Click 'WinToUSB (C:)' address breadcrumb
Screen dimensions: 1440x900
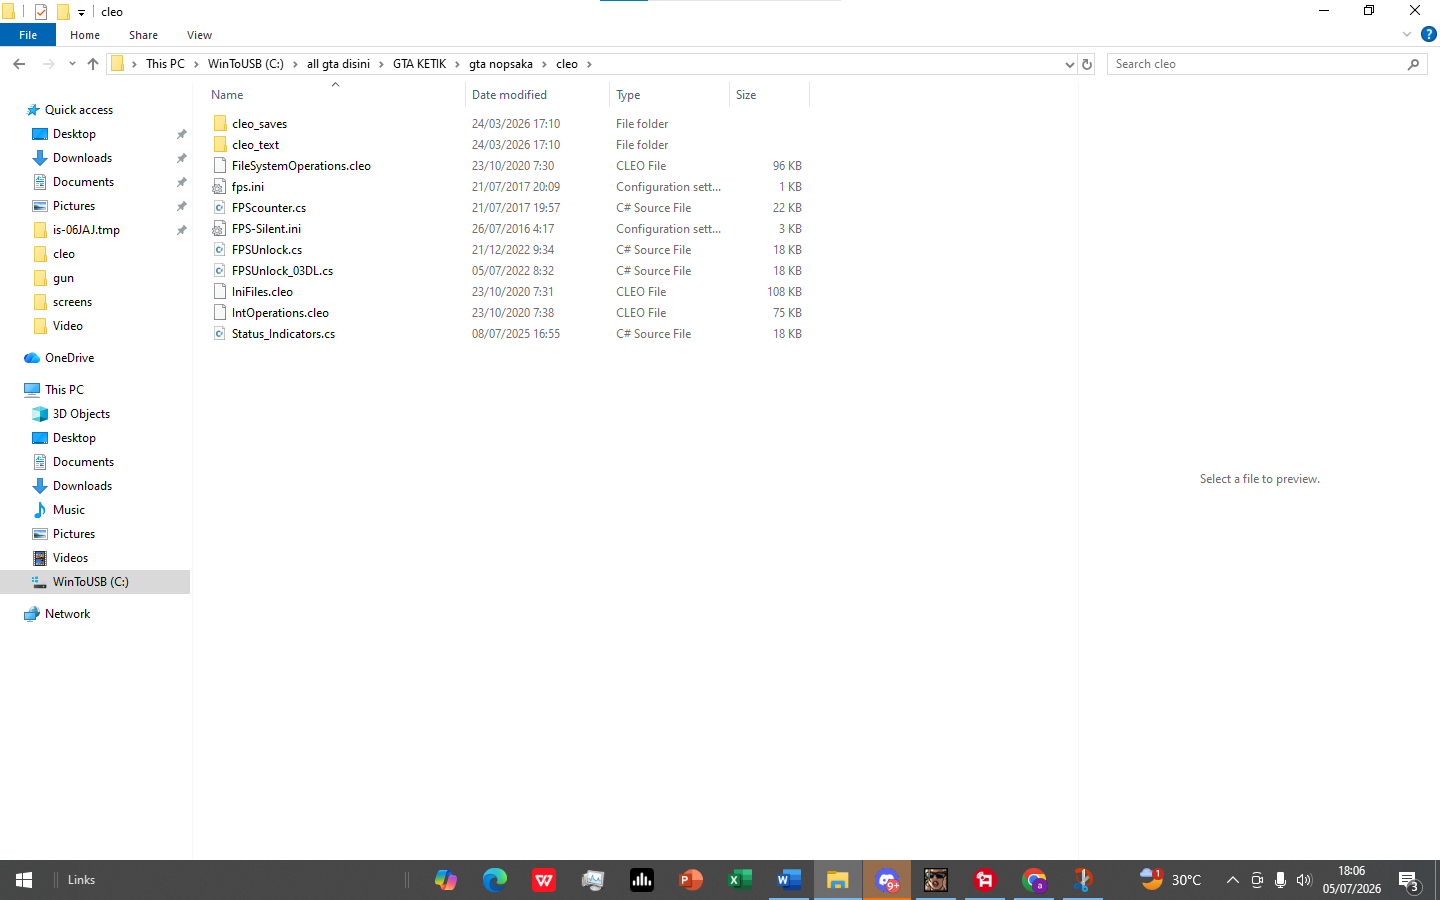click(x=246, y=64)
